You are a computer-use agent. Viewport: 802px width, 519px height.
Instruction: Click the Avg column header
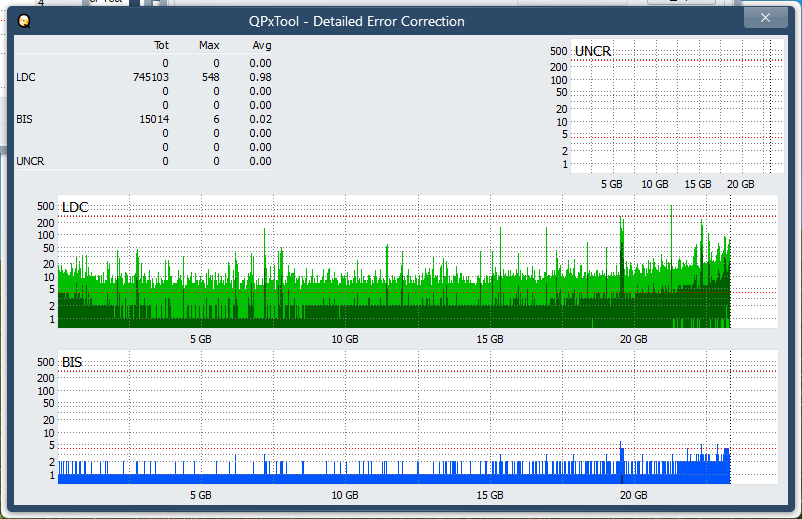(262, 46)
